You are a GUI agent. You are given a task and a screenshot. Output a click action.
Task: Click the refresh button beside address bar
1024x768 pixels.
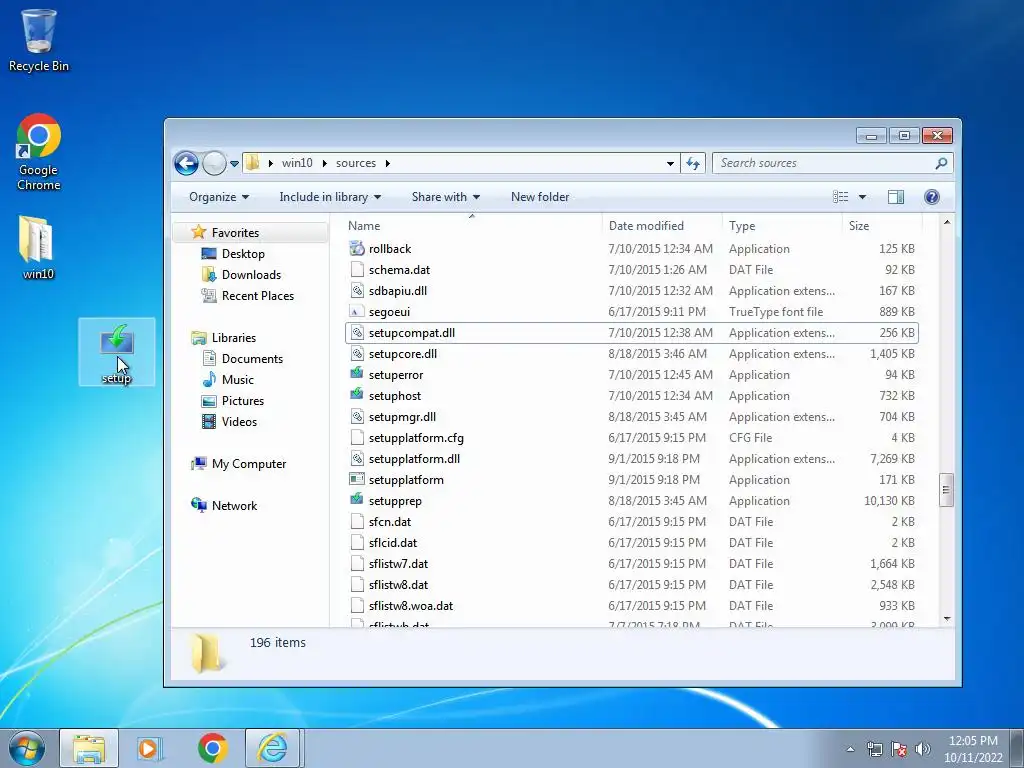[x=693, y=163]
